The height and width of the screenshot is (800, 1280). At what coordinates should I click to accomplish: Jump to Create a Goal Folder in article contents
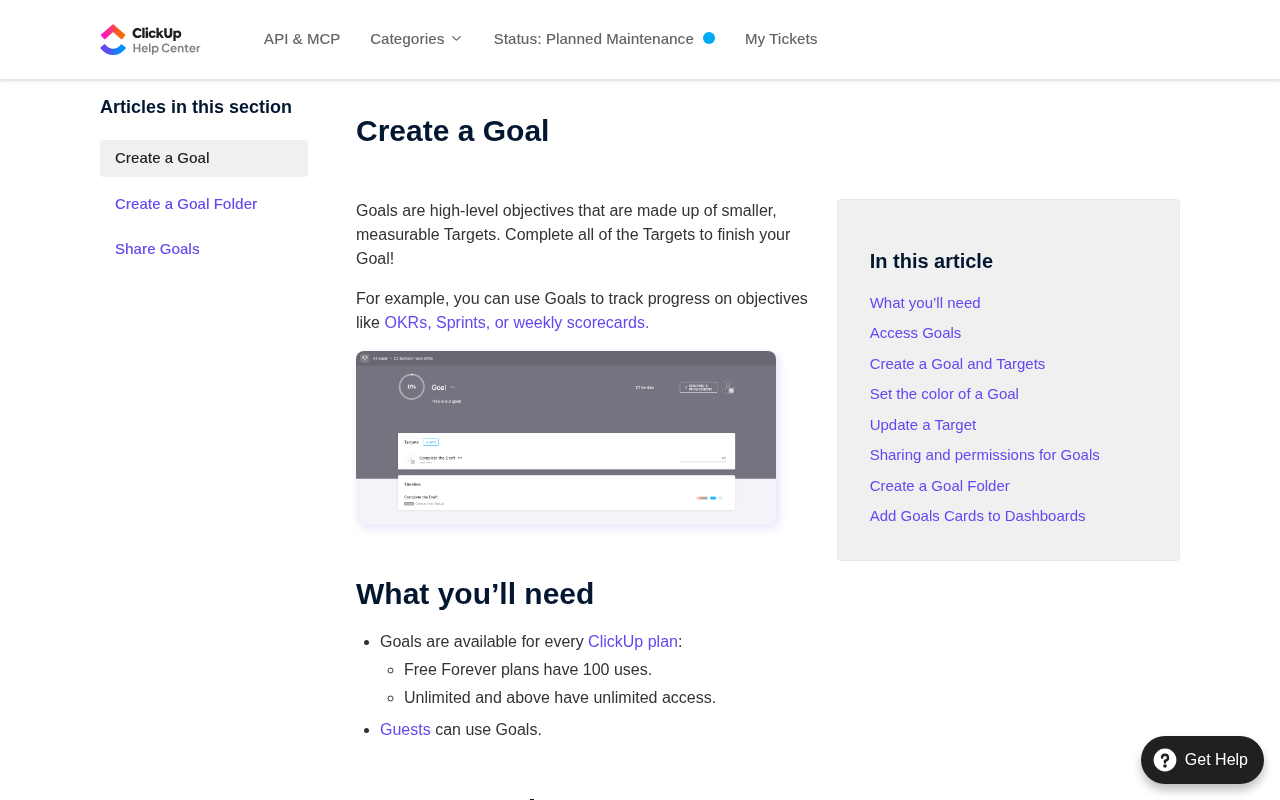point(940,486)
